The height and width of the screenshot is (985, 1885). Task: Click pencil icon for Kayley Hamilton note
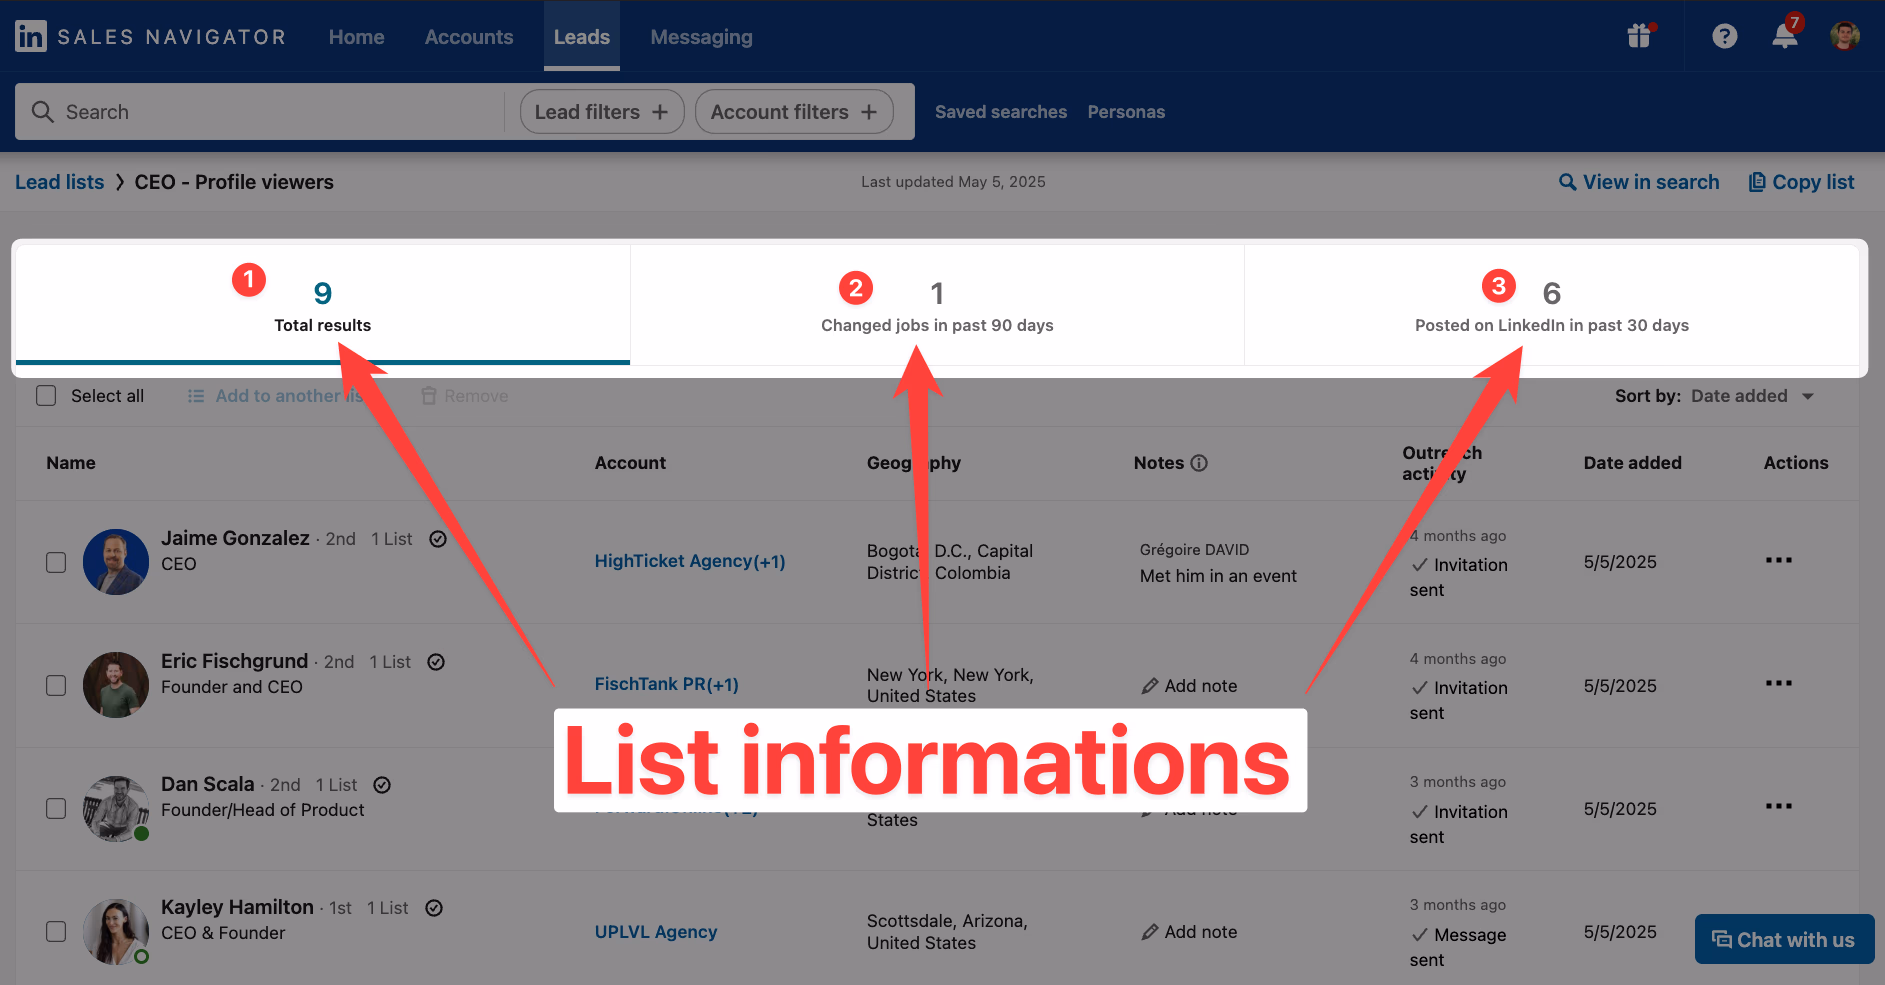click(x=1150, y=932)
